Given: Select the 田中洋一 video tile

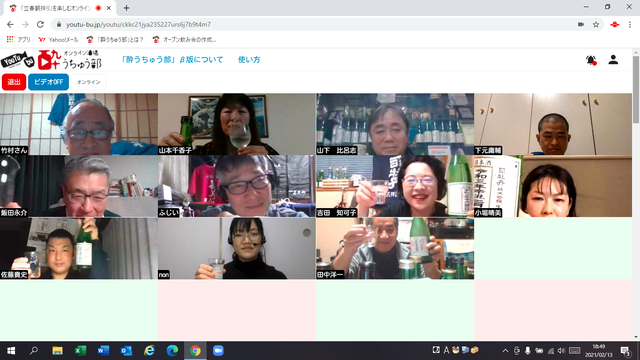Looking at the screenshot, I should 395,248.
